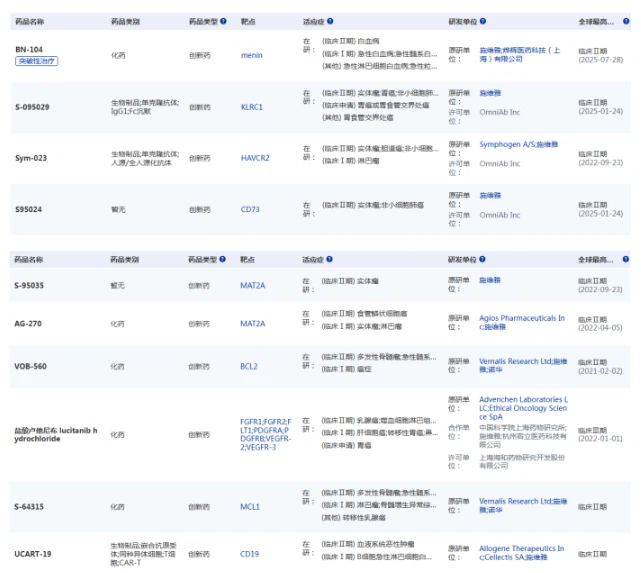The width and height of the screenshot is (641, 573).
Task: Click the Sym-023 drug name
Action: (31, 157)
